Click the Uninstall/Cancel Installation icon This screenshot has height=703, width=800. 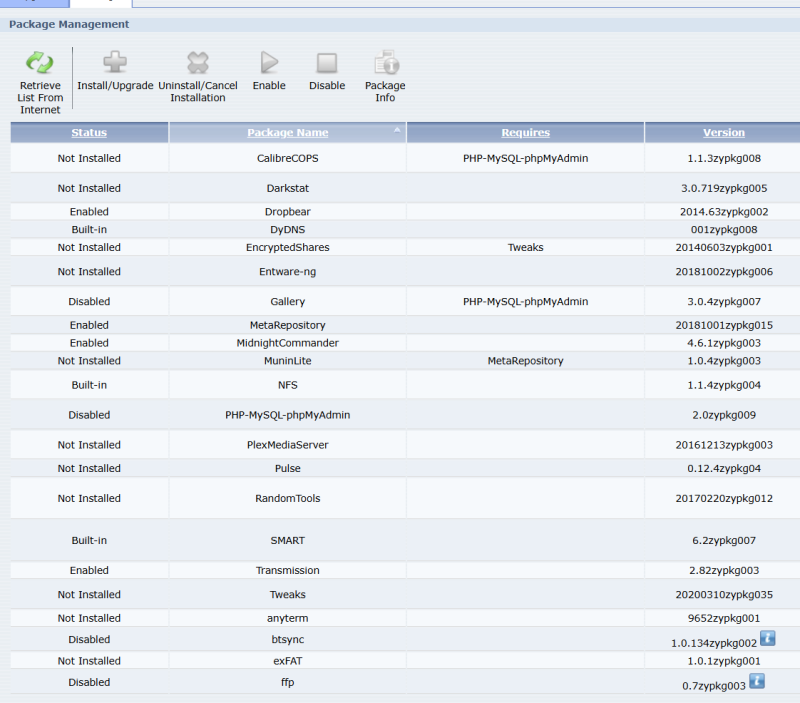click(197, 63)
